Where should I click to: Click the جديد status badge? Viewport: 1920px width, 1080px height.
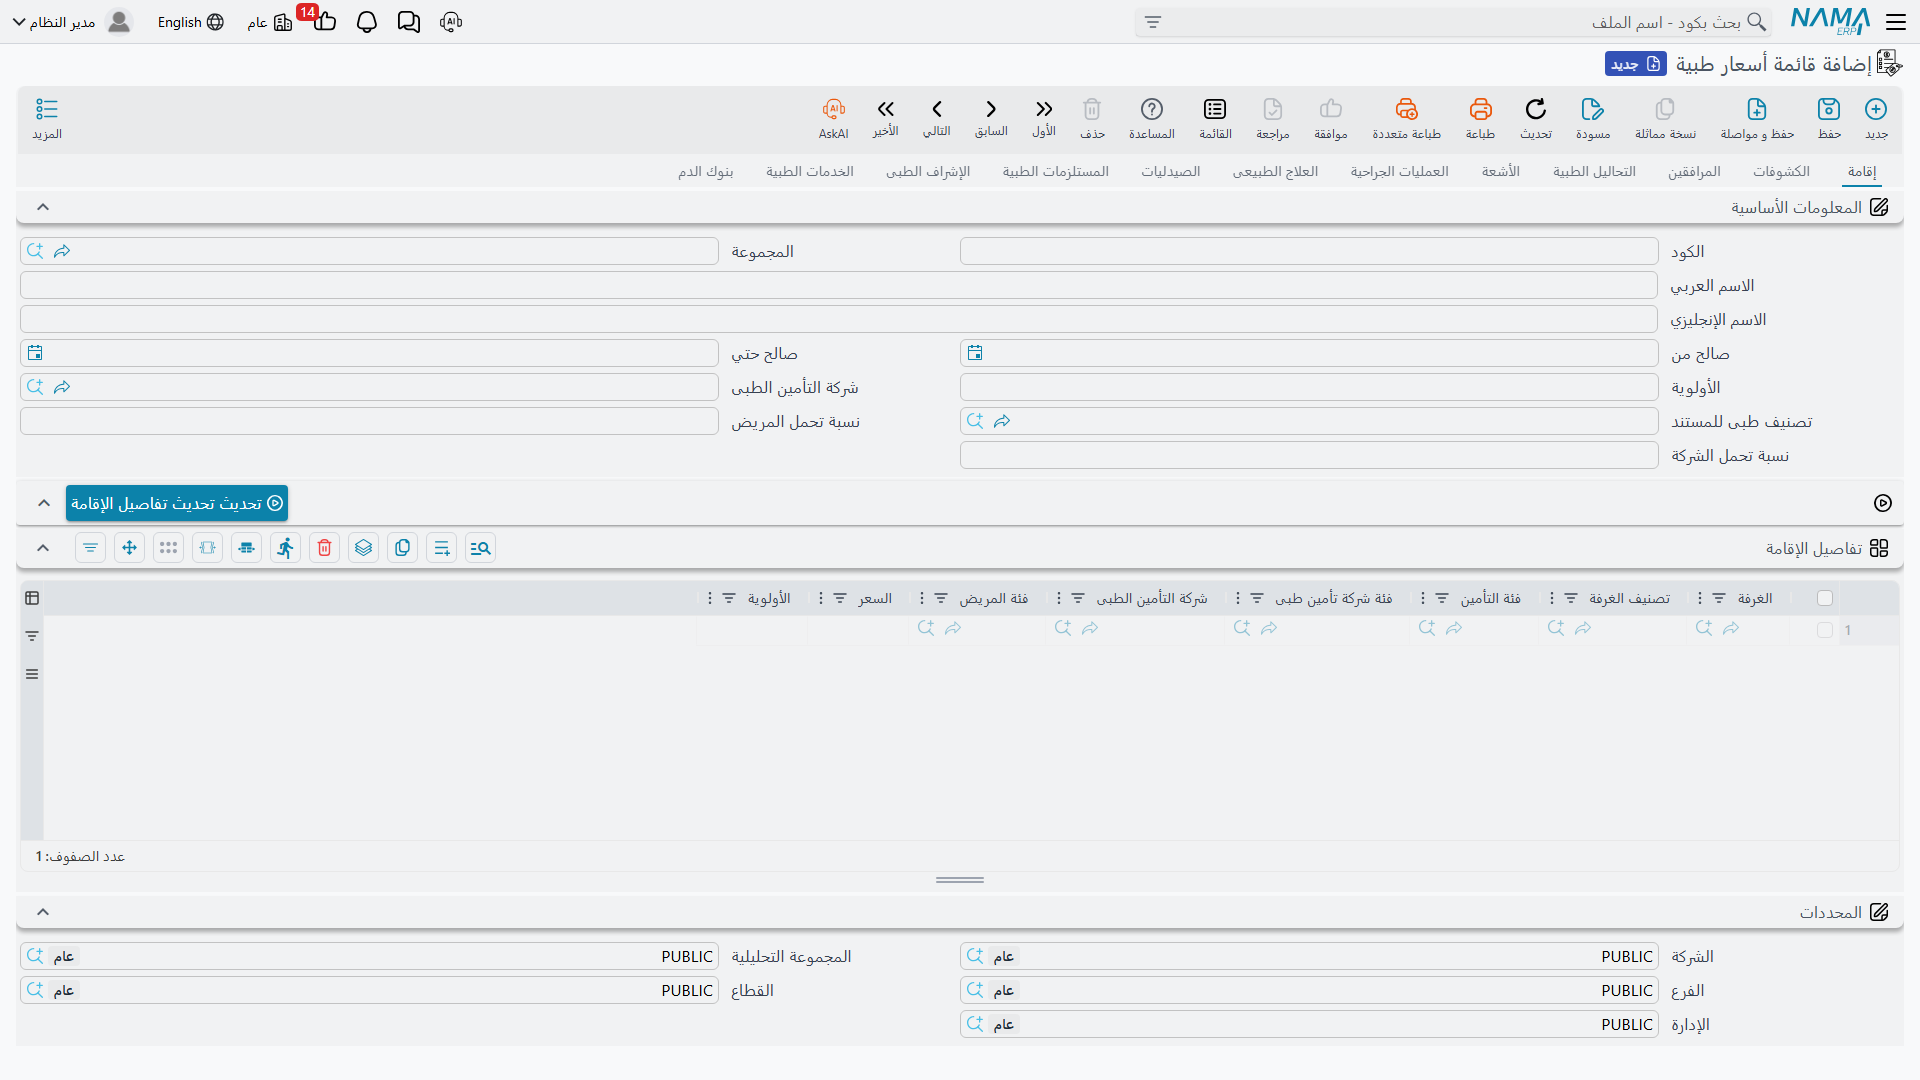pyautogui.click(x=1636, y=64)
